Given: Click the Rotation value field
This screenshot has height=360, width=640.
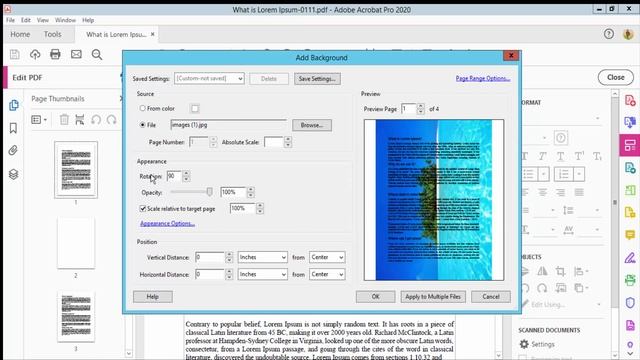Looking at the screenshot, I should click(174, 176).
